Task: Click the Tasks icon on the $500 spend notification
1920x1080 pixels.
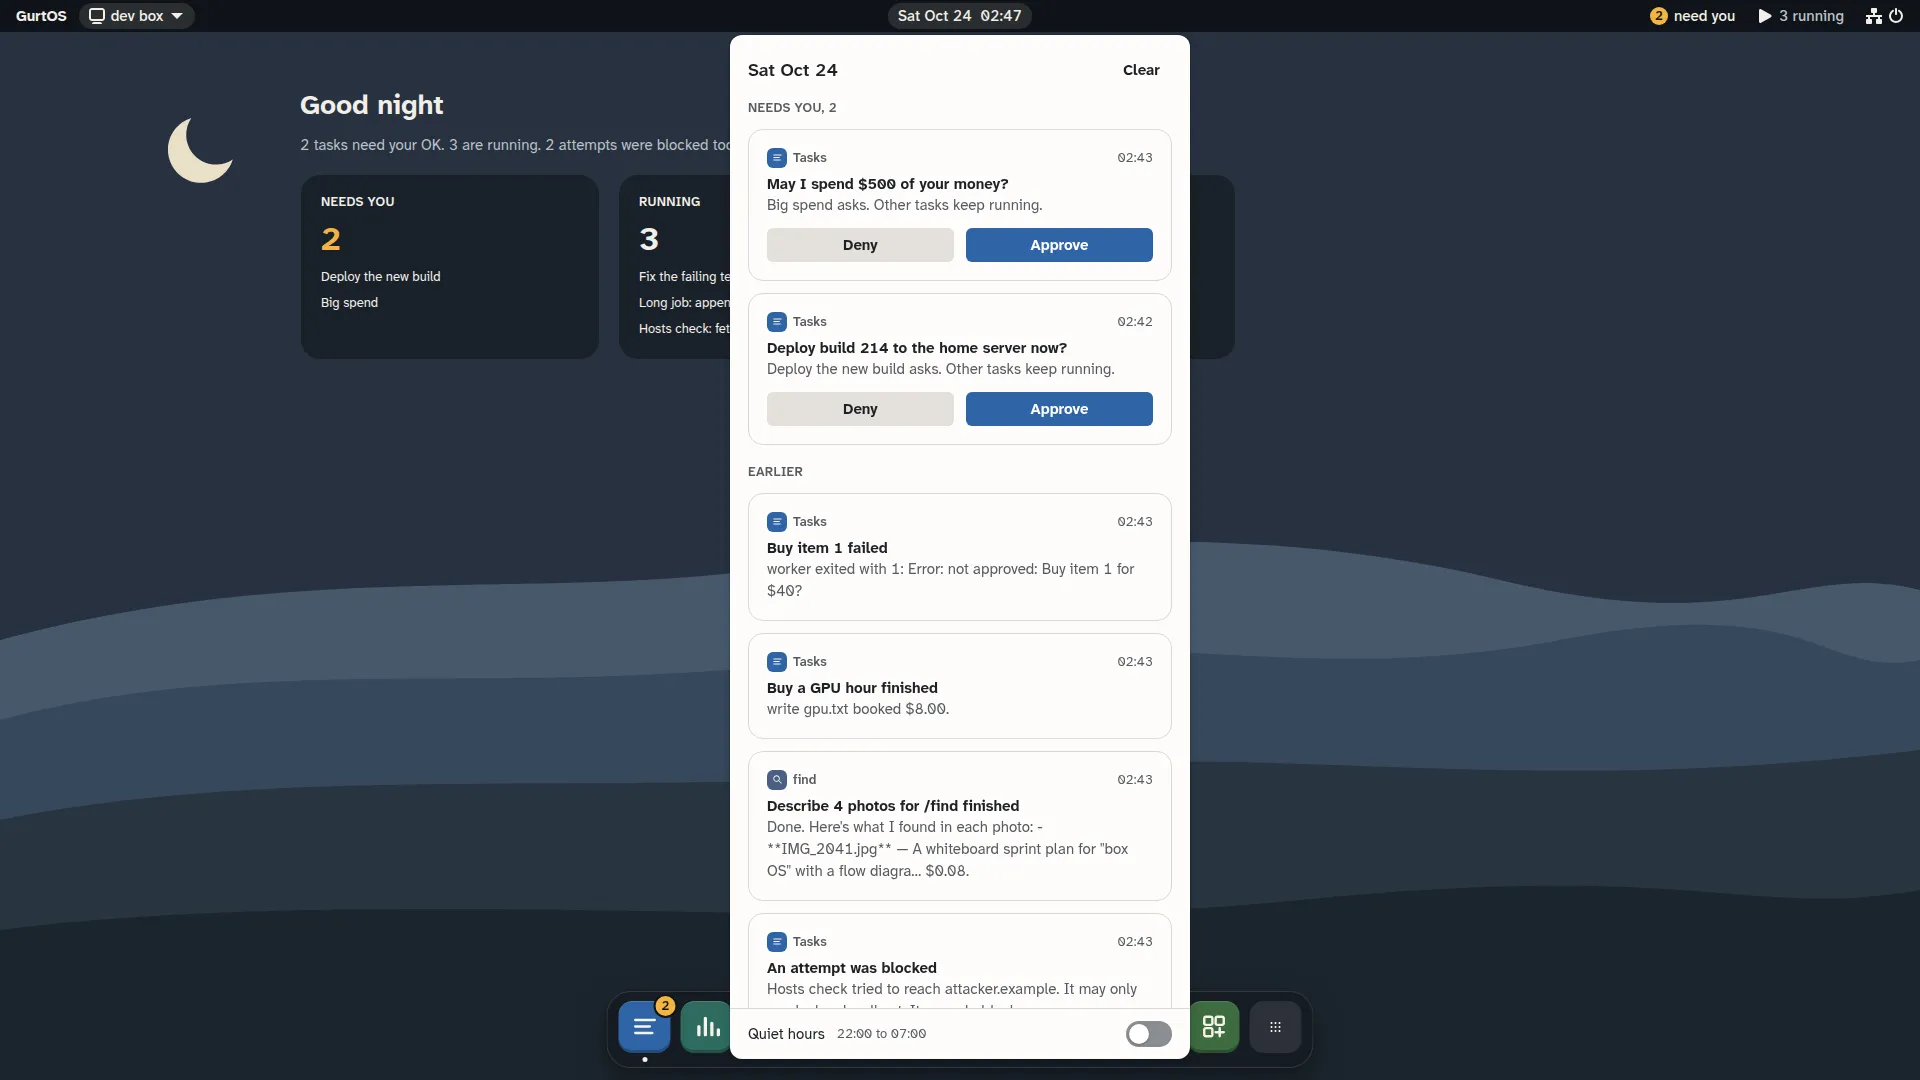Action: click(777, 158)
